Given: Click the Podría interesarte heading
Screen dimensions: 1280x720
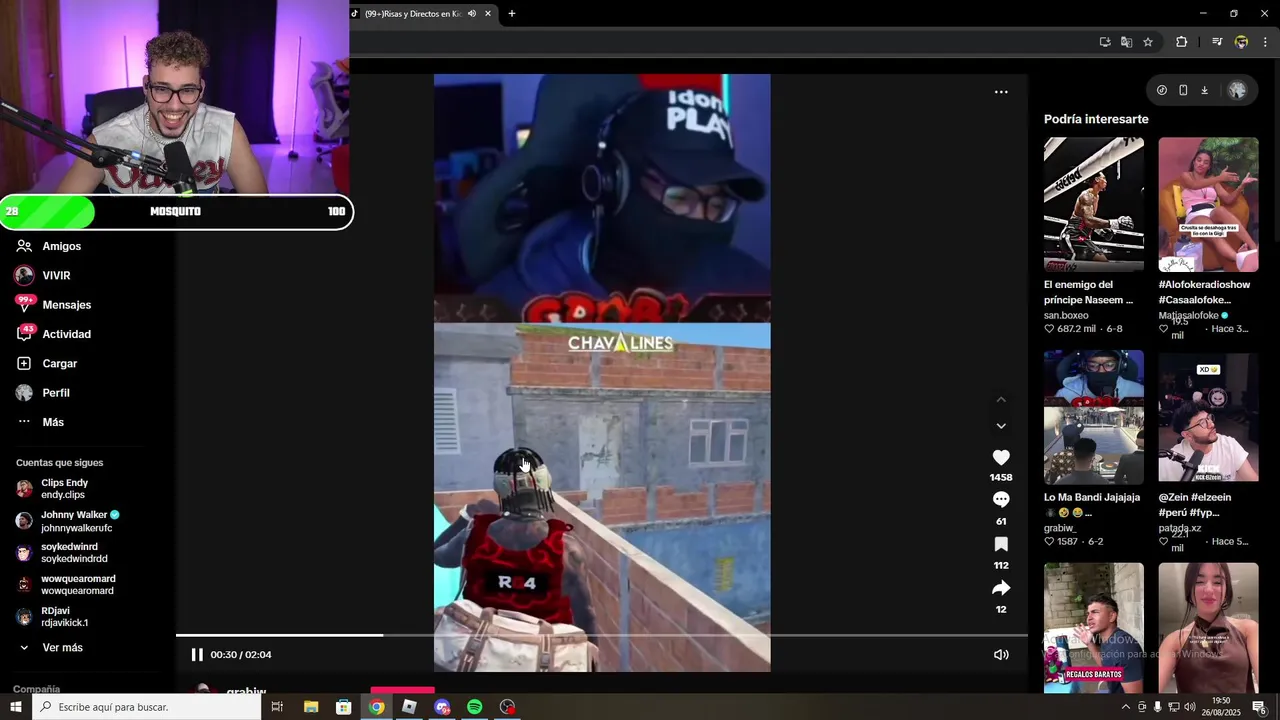Looking at the screenshot, I should click(x=1096, y=119).
